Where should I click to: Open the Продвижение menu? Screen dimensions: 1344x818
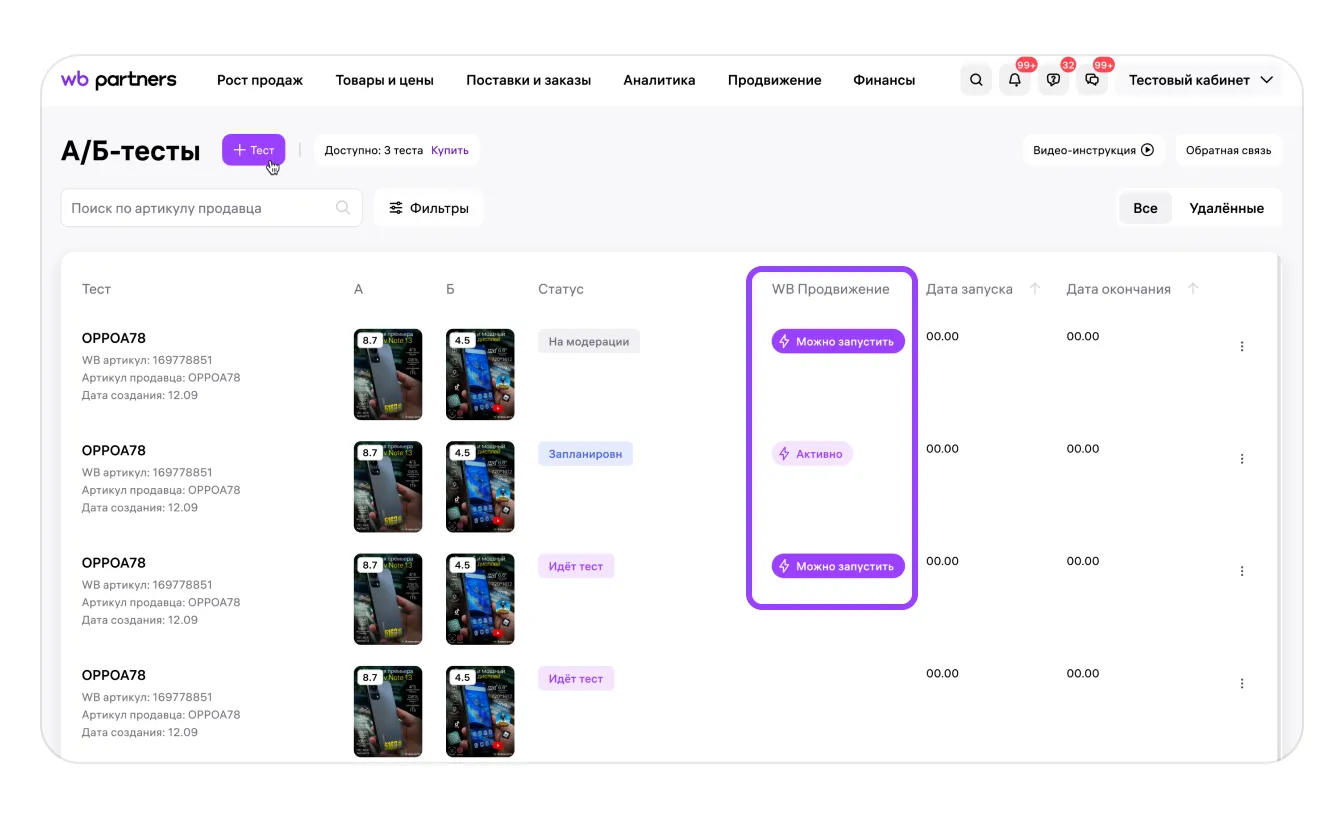(774, 80)
